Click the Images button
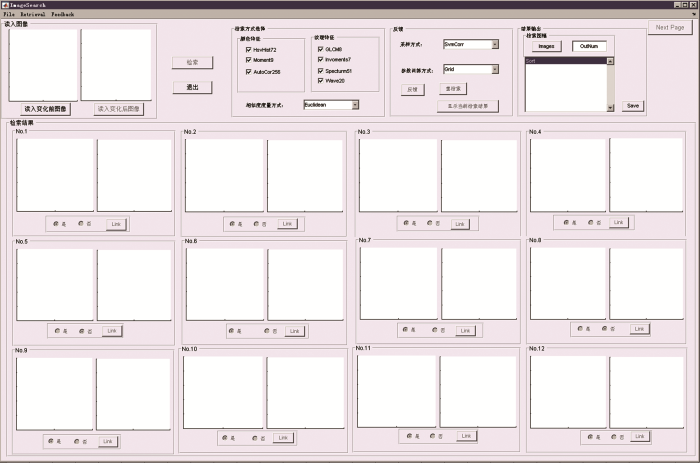This screenshot has width=700, height=463. [546, 46]
